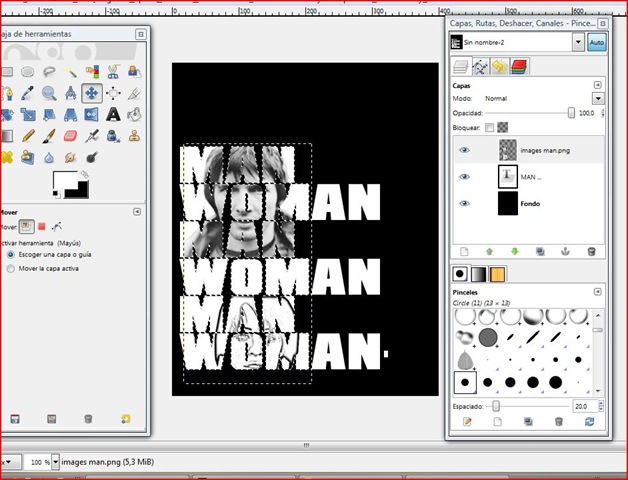Image resolution: width=628 pixels, height=480 pixels.
Task: Hide the images man.png layer
Action: point(464,150)
